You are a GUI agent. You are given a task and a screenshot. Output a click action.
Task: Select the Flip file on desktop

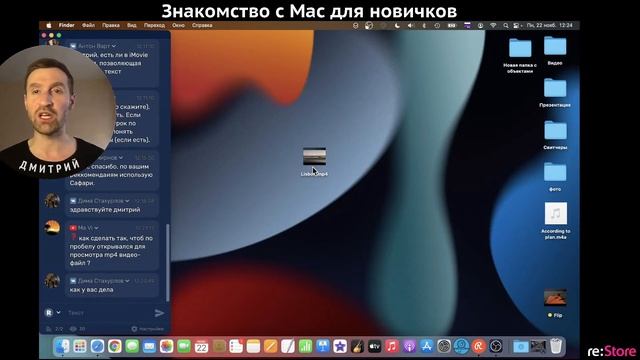point(555,304)
